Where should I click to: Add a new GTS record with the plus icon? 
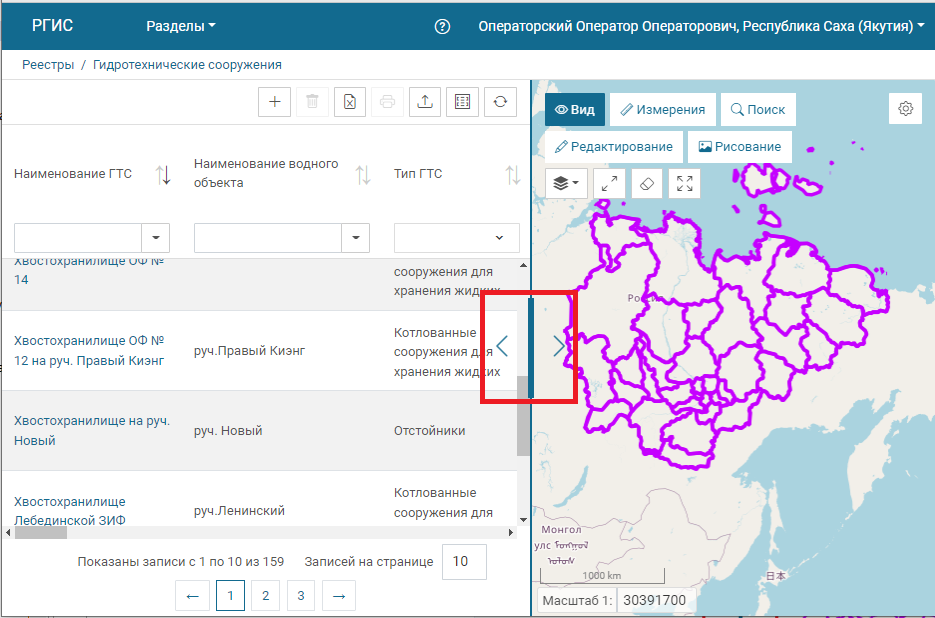pos(274,101)
